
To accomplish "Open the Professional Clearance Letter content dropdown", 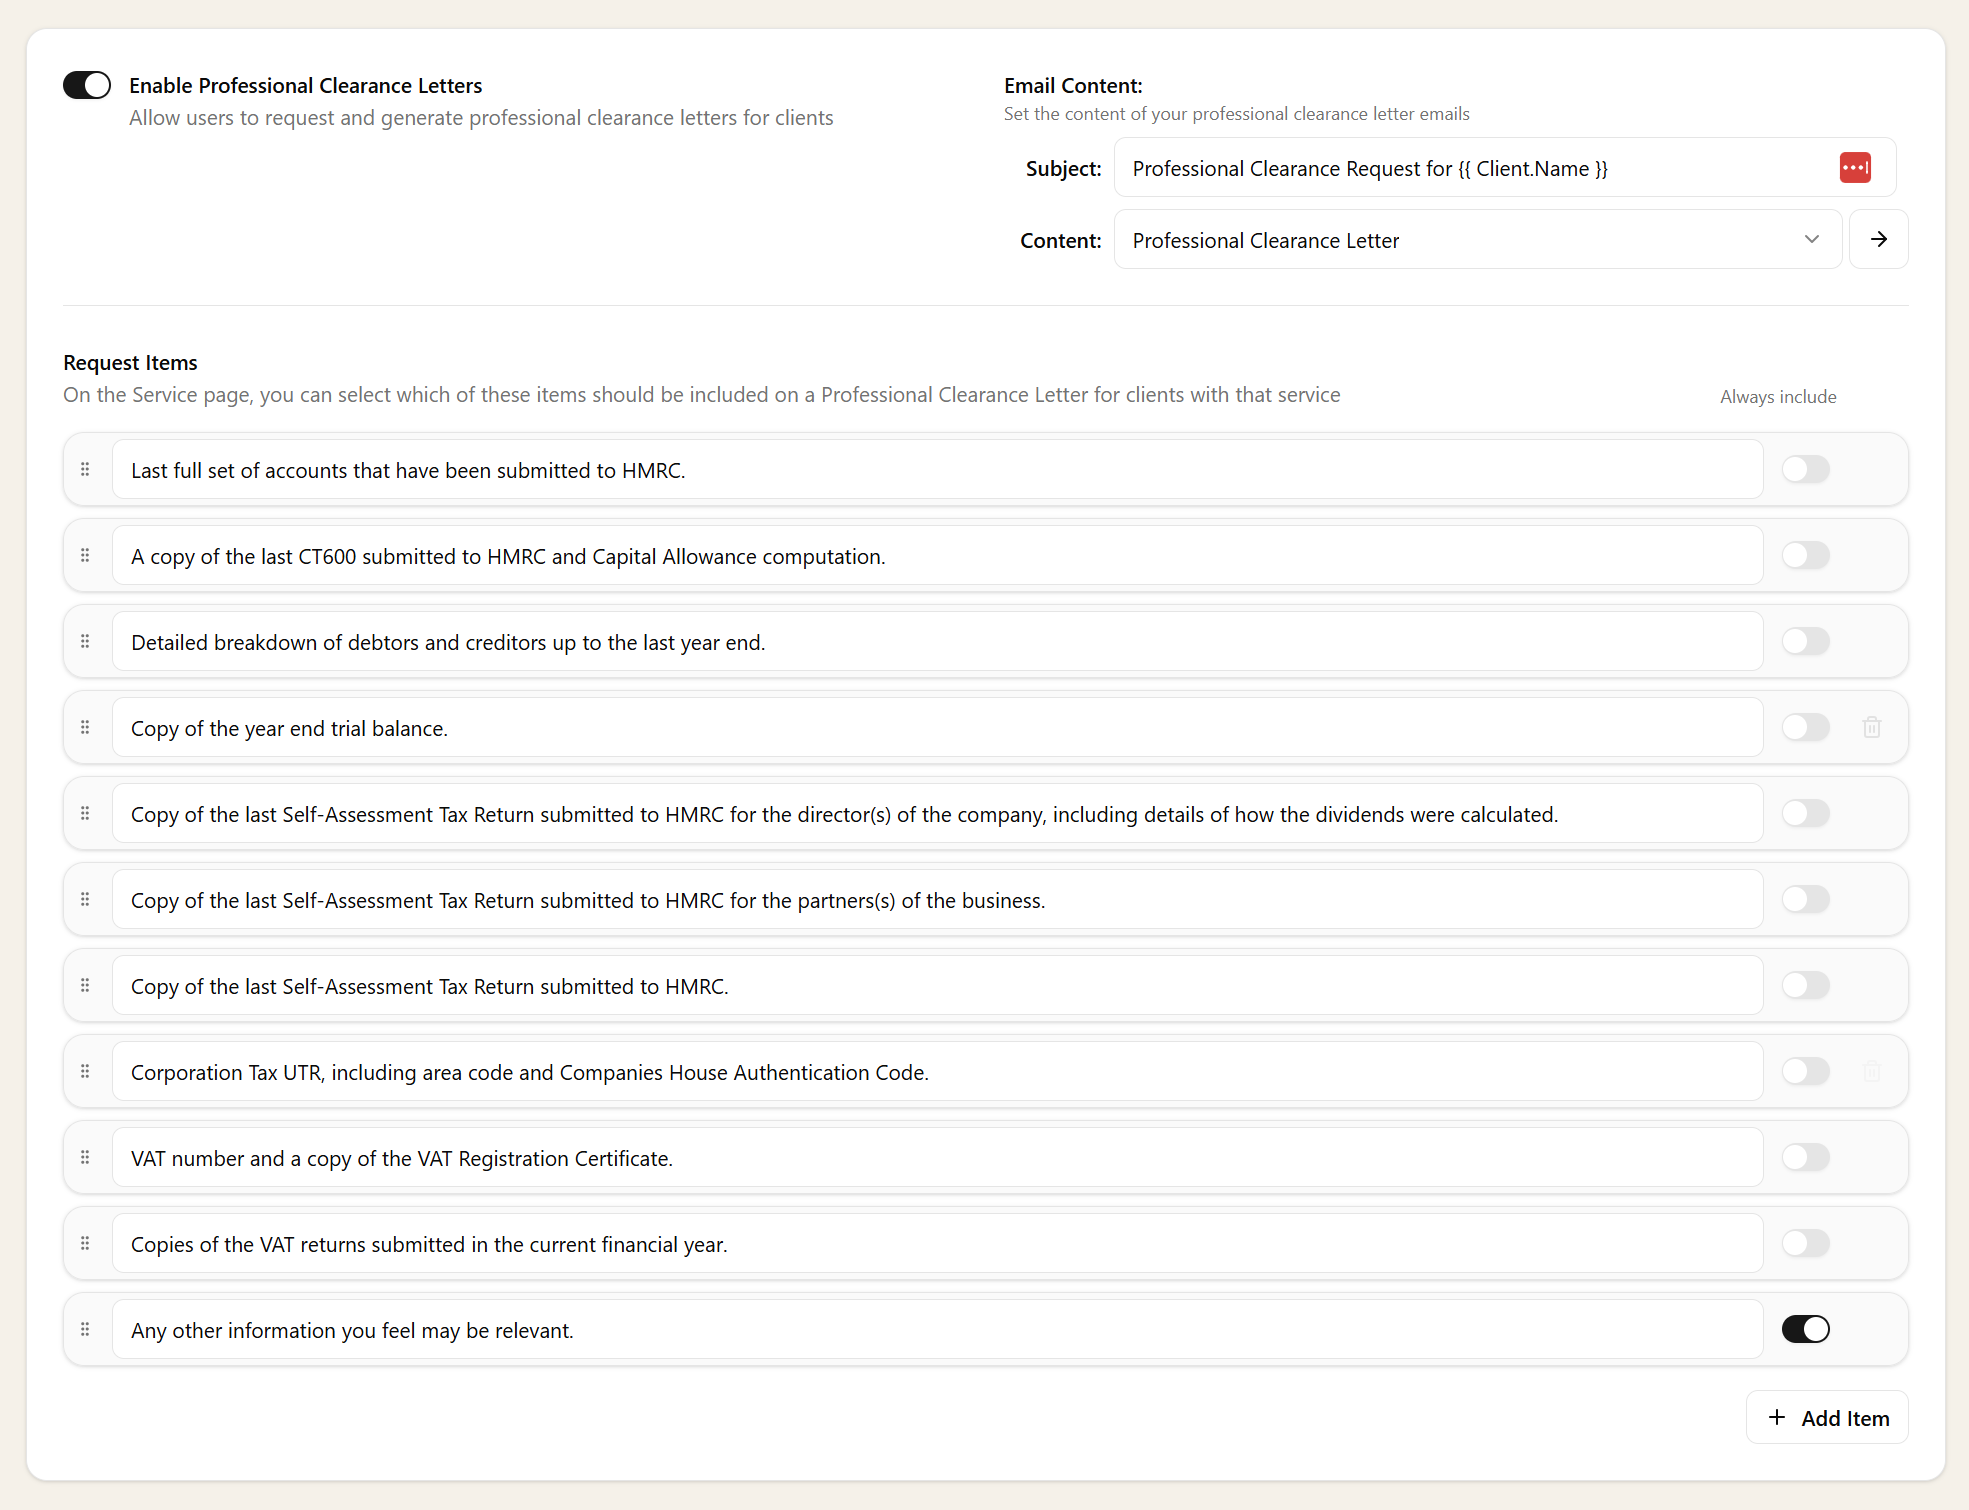I will tap(1811, 239).
